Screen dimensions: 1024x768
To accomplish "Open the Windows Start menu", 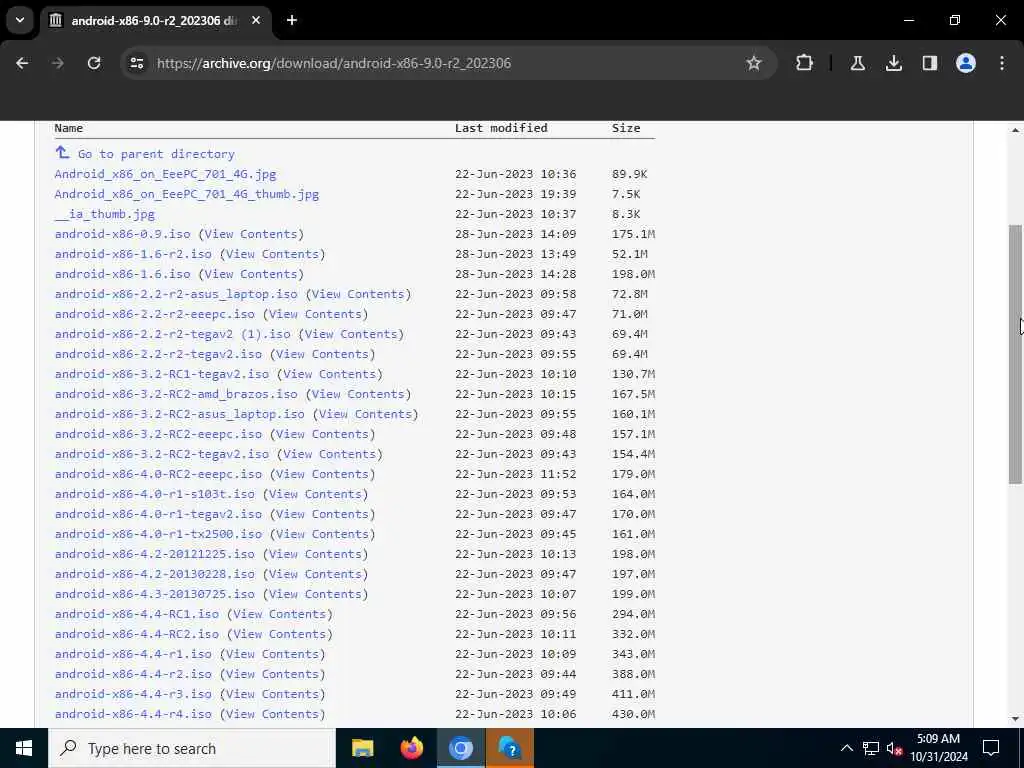I will pos(24,748).
